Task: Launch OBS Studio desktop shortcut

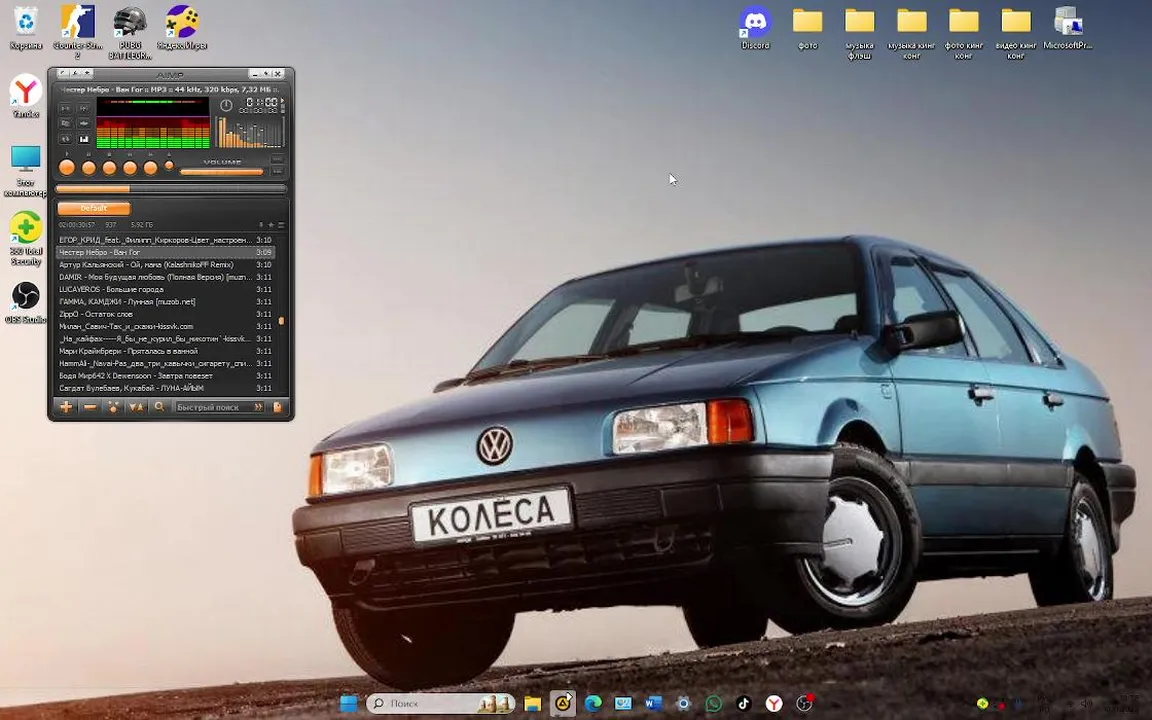Action: click(26, 303)
